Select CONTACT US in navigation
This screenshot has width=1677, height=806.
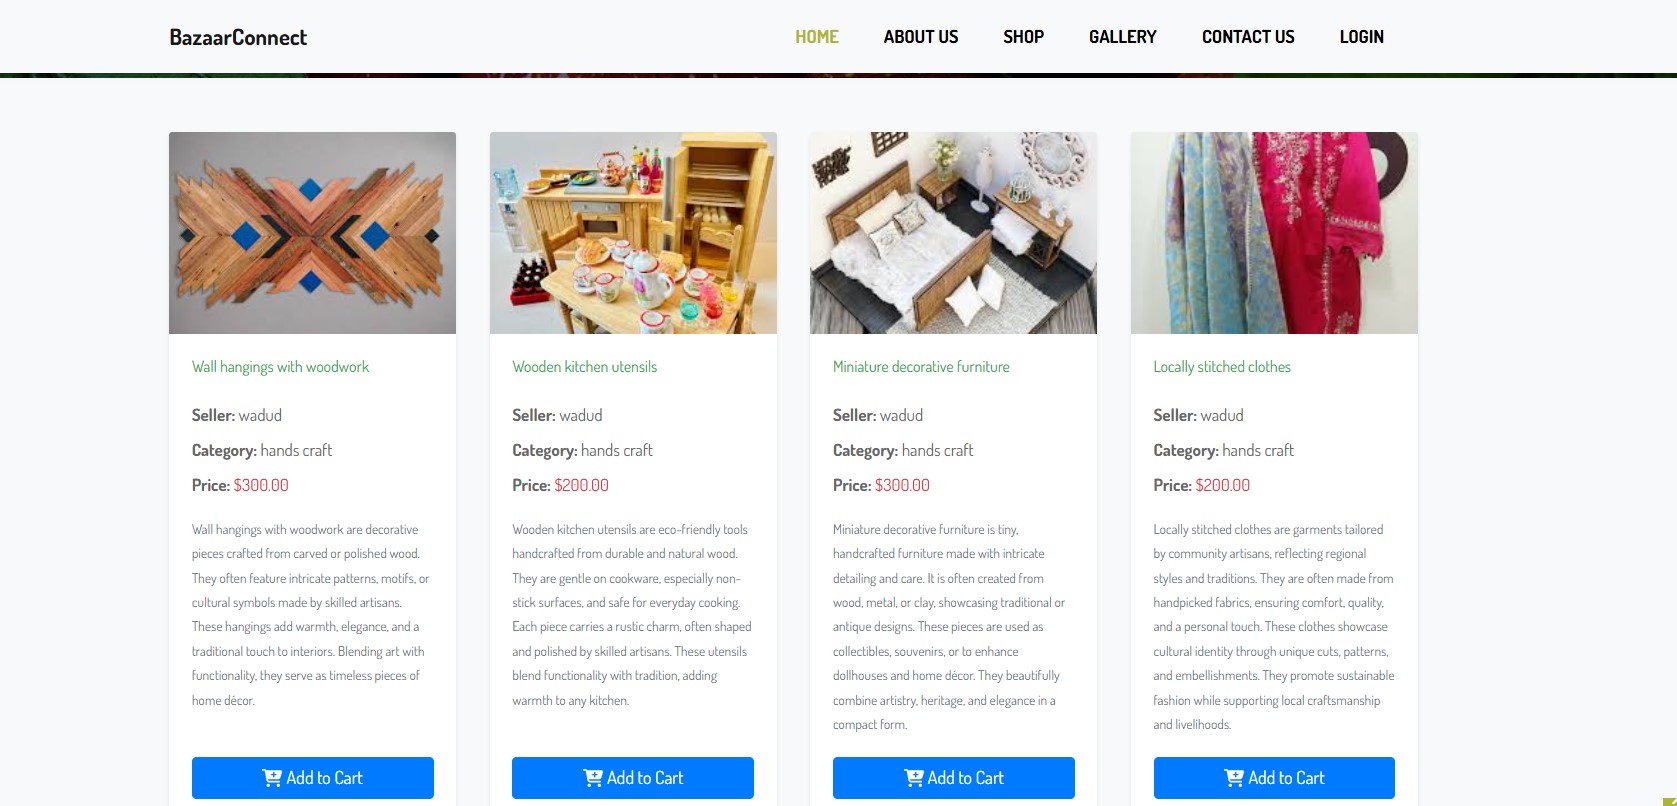(1248, 37)
